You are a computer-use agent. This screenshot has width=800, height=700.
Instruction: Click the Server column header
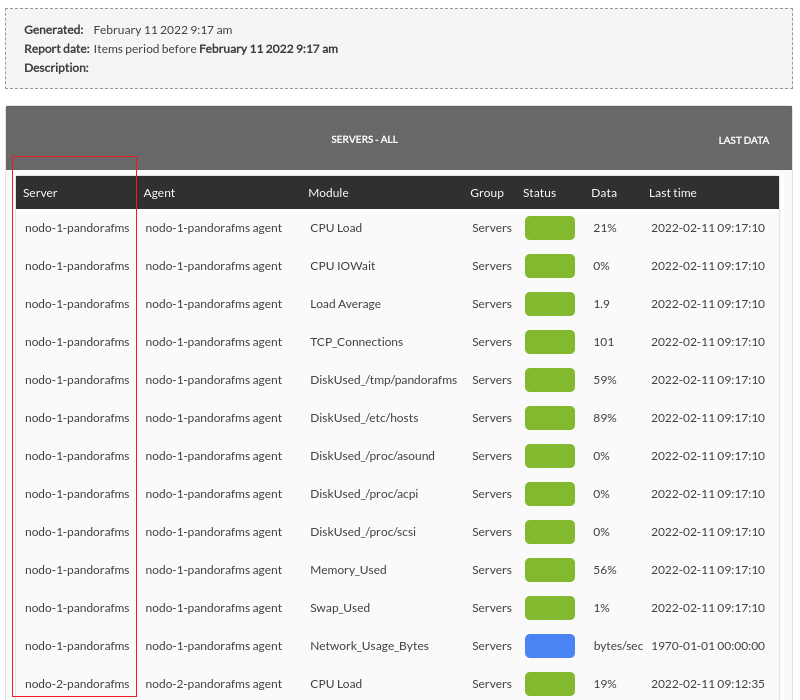click(x=40, y=193)
